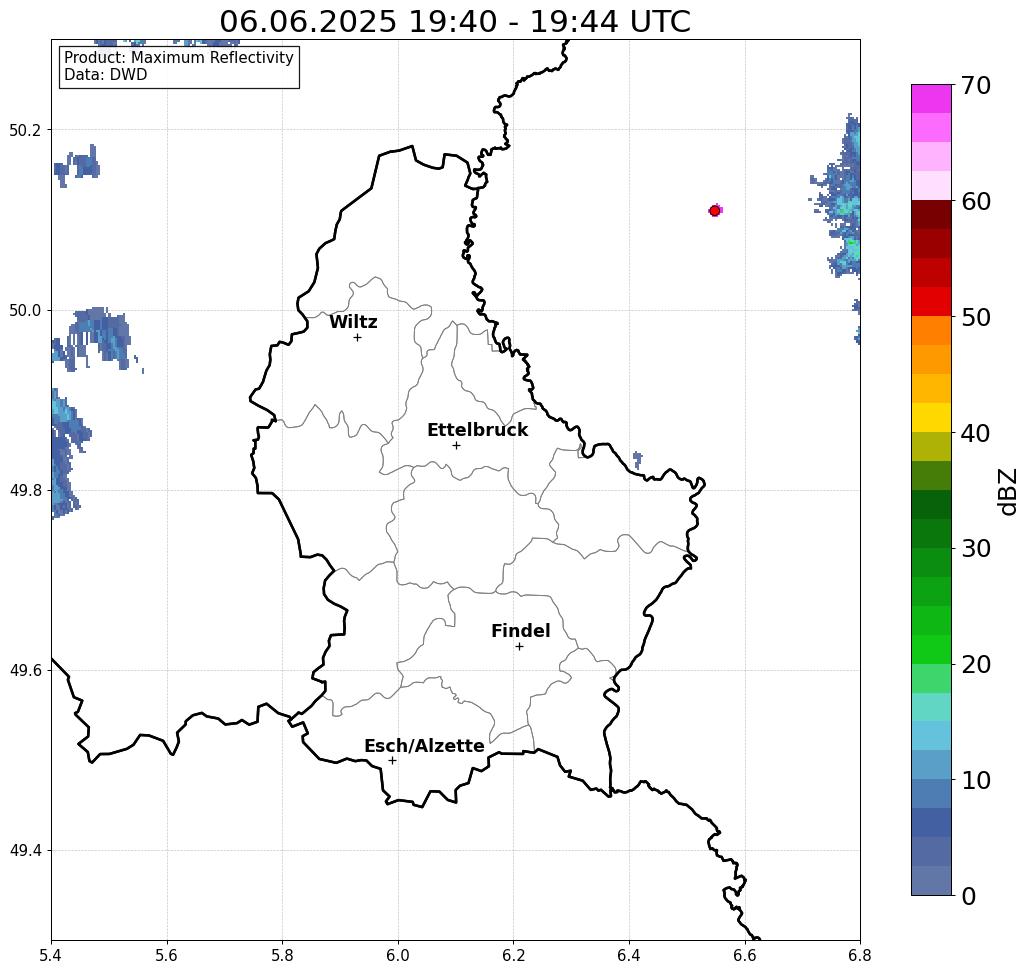Click longitude label 6.2
This screenshot has width=1029, height=973.
pos(514,955)
